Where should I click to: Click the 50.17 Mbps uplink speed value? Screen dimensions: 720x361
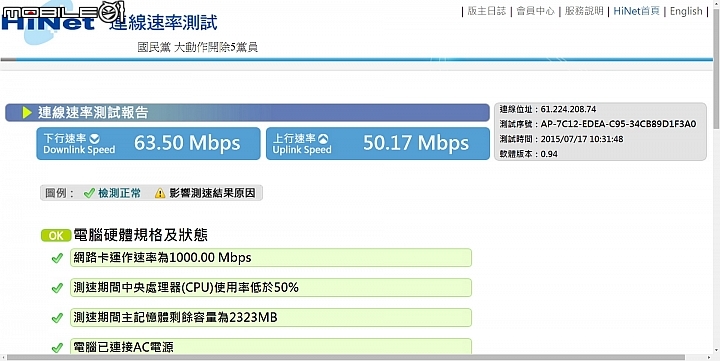(x=416, y=143)
